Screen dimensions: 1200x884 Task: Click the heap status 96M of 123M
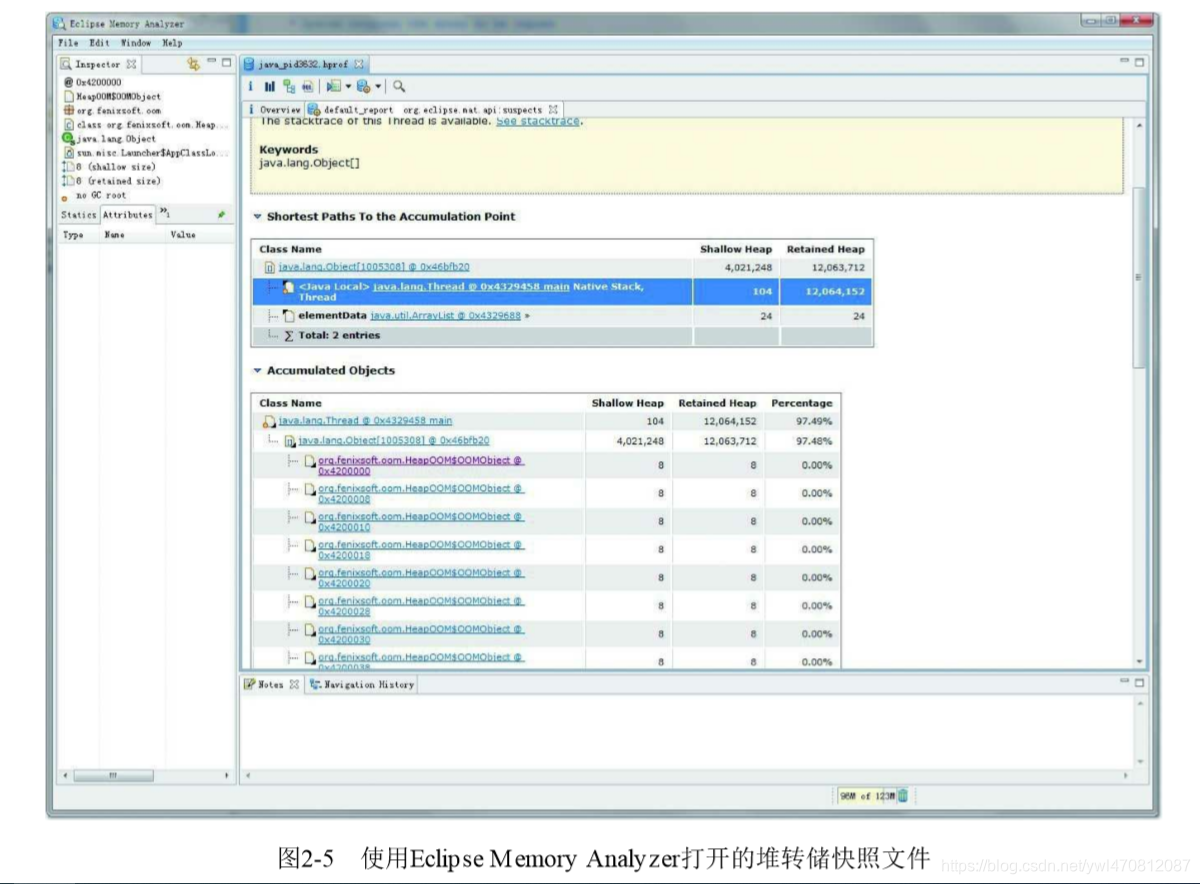866,796
